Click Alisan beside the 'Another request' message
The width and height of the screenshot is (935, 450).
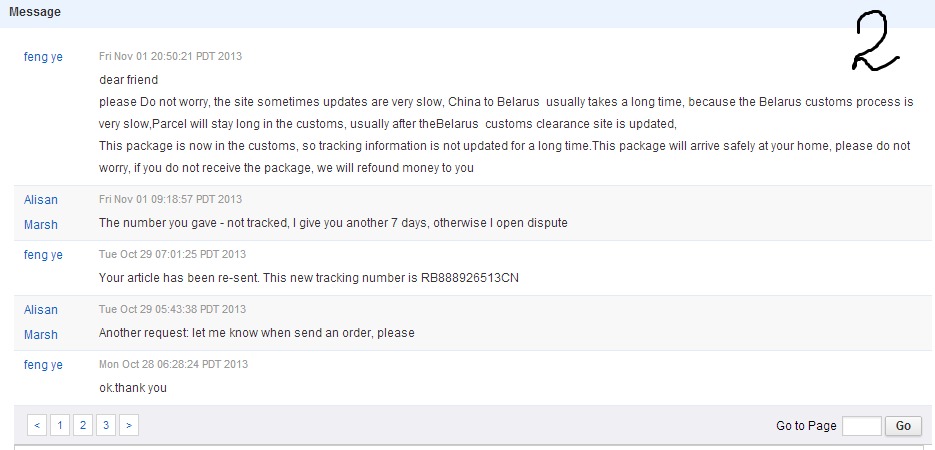coord(41,310)
